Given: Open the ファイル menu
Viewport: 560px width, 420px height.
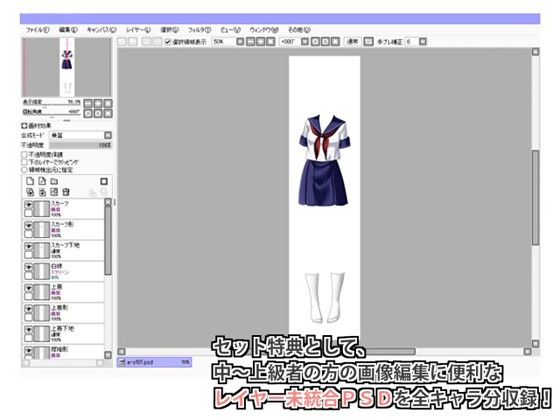Looking at the screenshot, I should pos(38,30).
